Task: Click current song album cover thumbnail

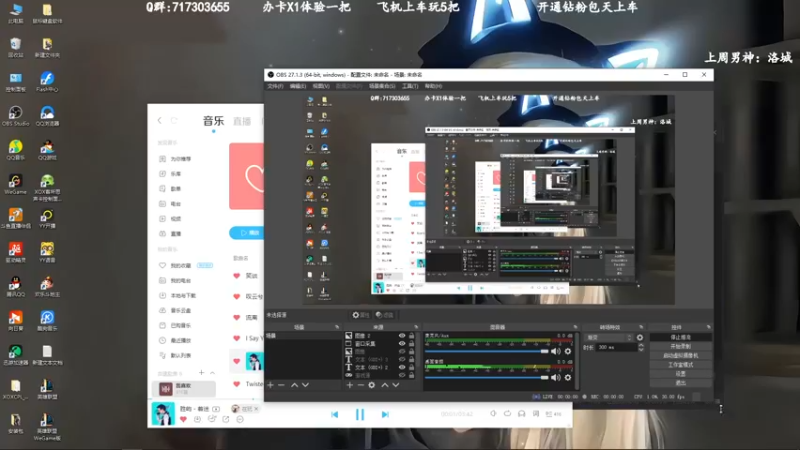Action: point(163,414)
